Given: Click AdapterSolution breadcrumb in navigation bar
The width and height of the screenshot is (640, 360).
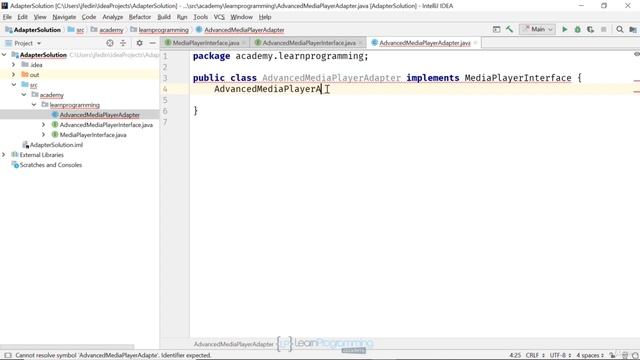Looking at the screenshot, I should coord(33,30).
